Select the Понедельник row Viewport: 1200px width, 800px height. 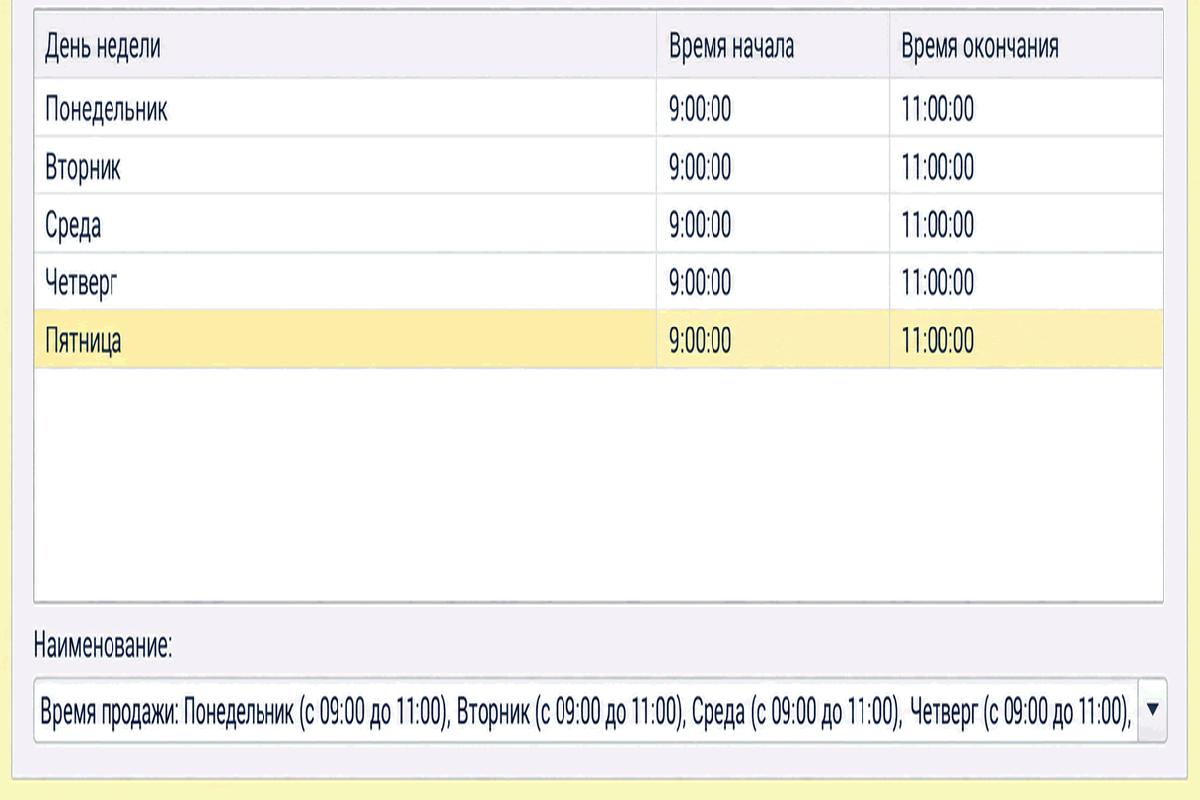[598, 108]
